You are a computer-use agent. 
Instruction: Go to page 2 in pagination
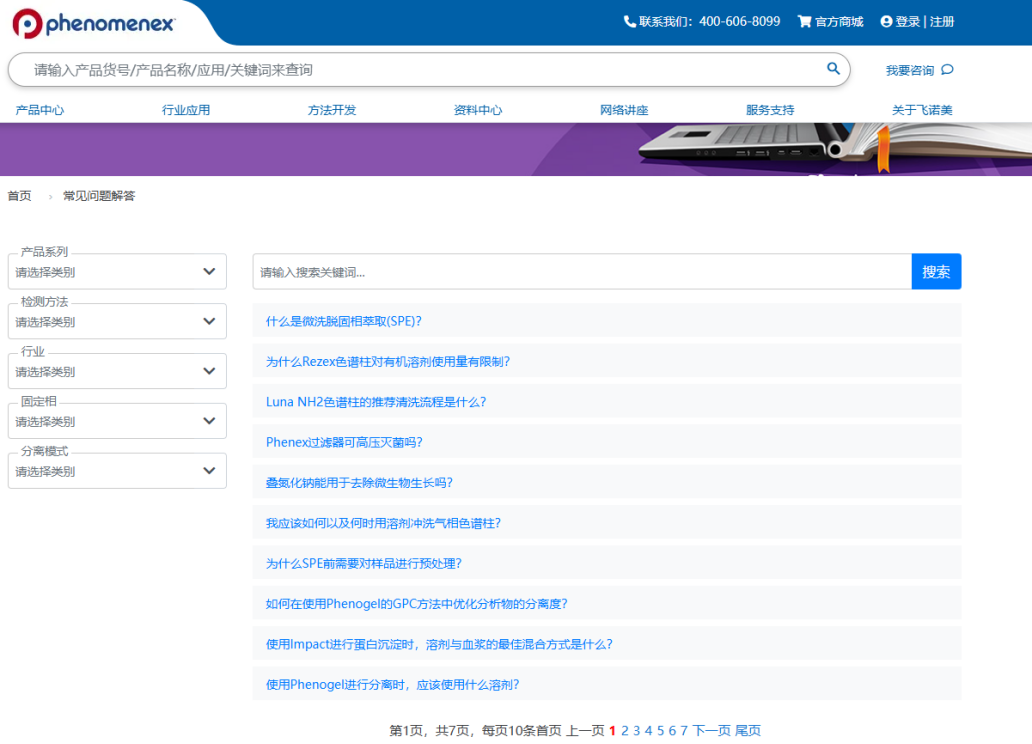pos(625,730)
